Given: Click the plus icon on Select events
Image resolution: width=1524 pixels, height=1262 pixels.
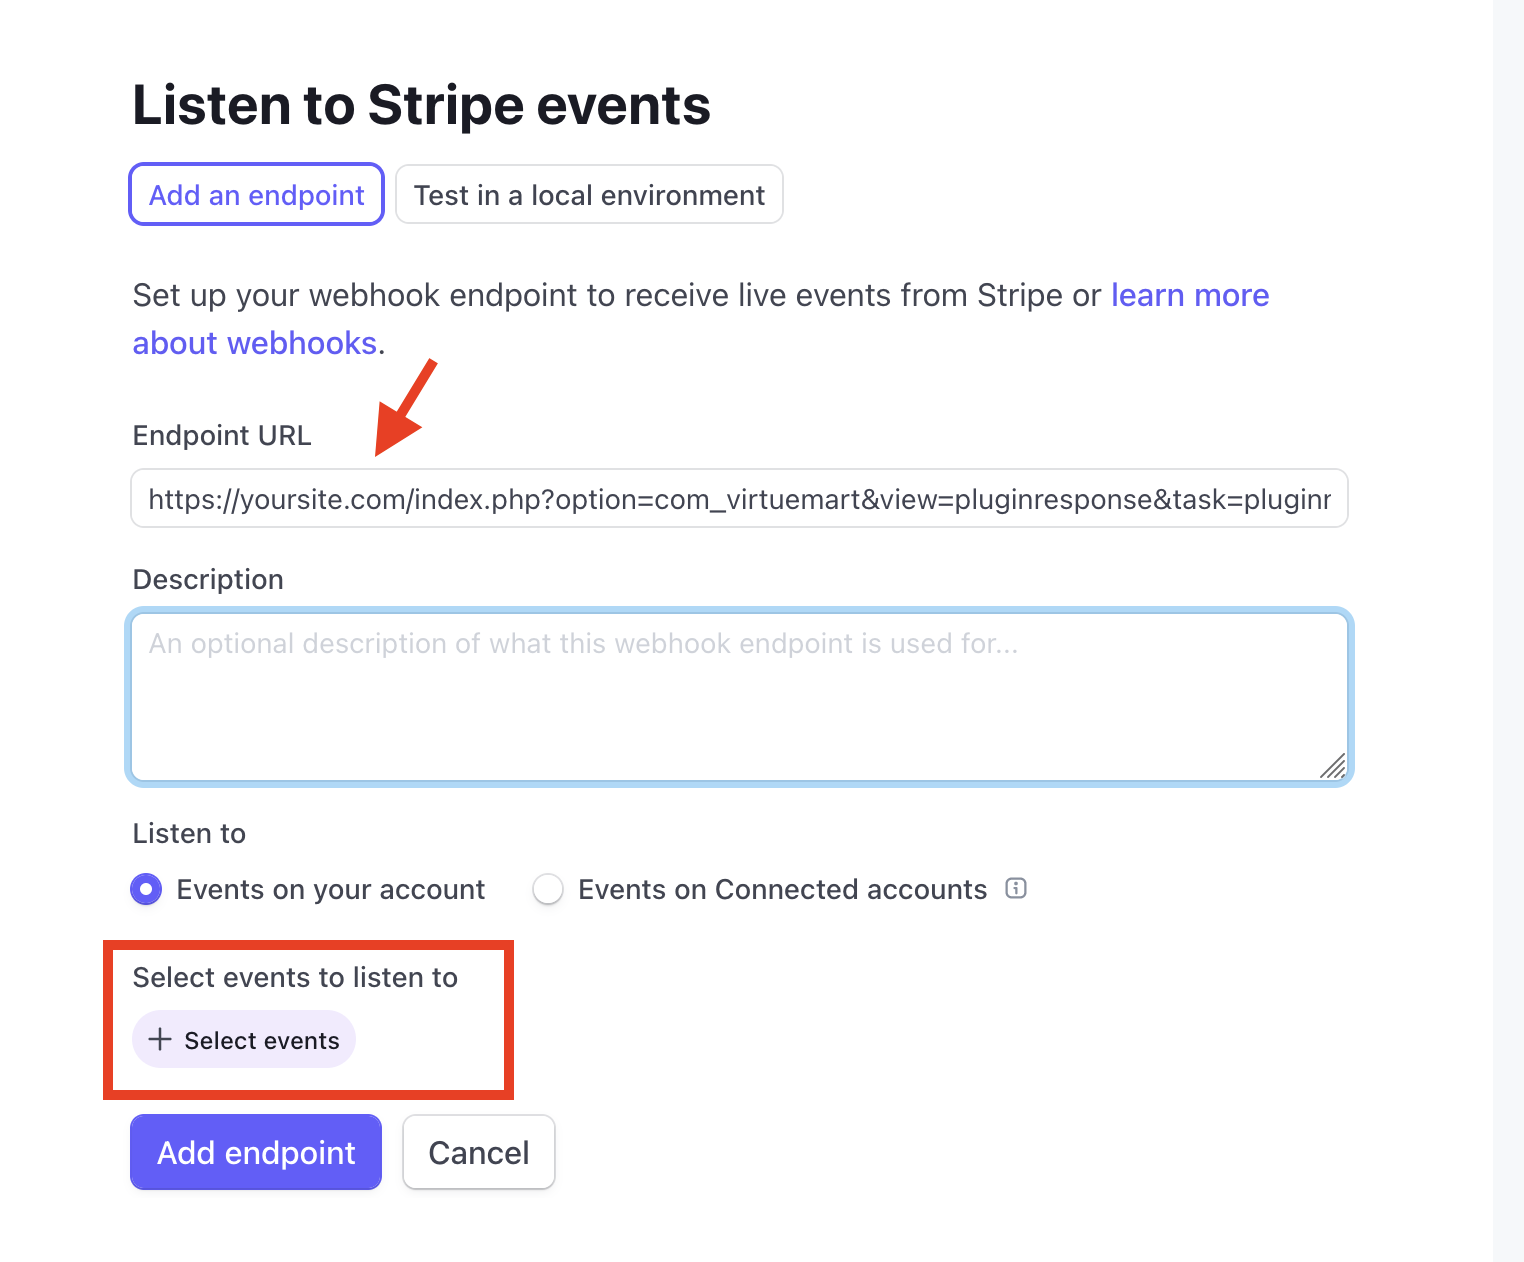Looking at the screenshot, I should coord(160,1040).
